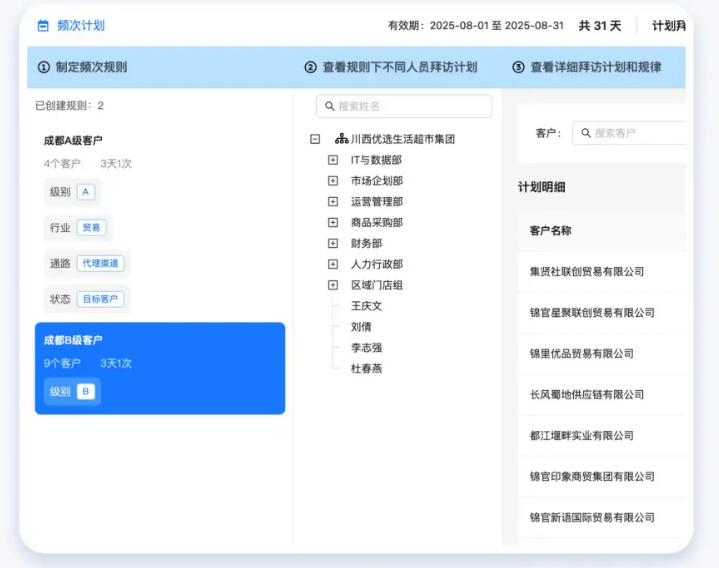Choose employee 王庆文 in the tree
The height and width of the screenshot is (568, 719).
[366, 306]
